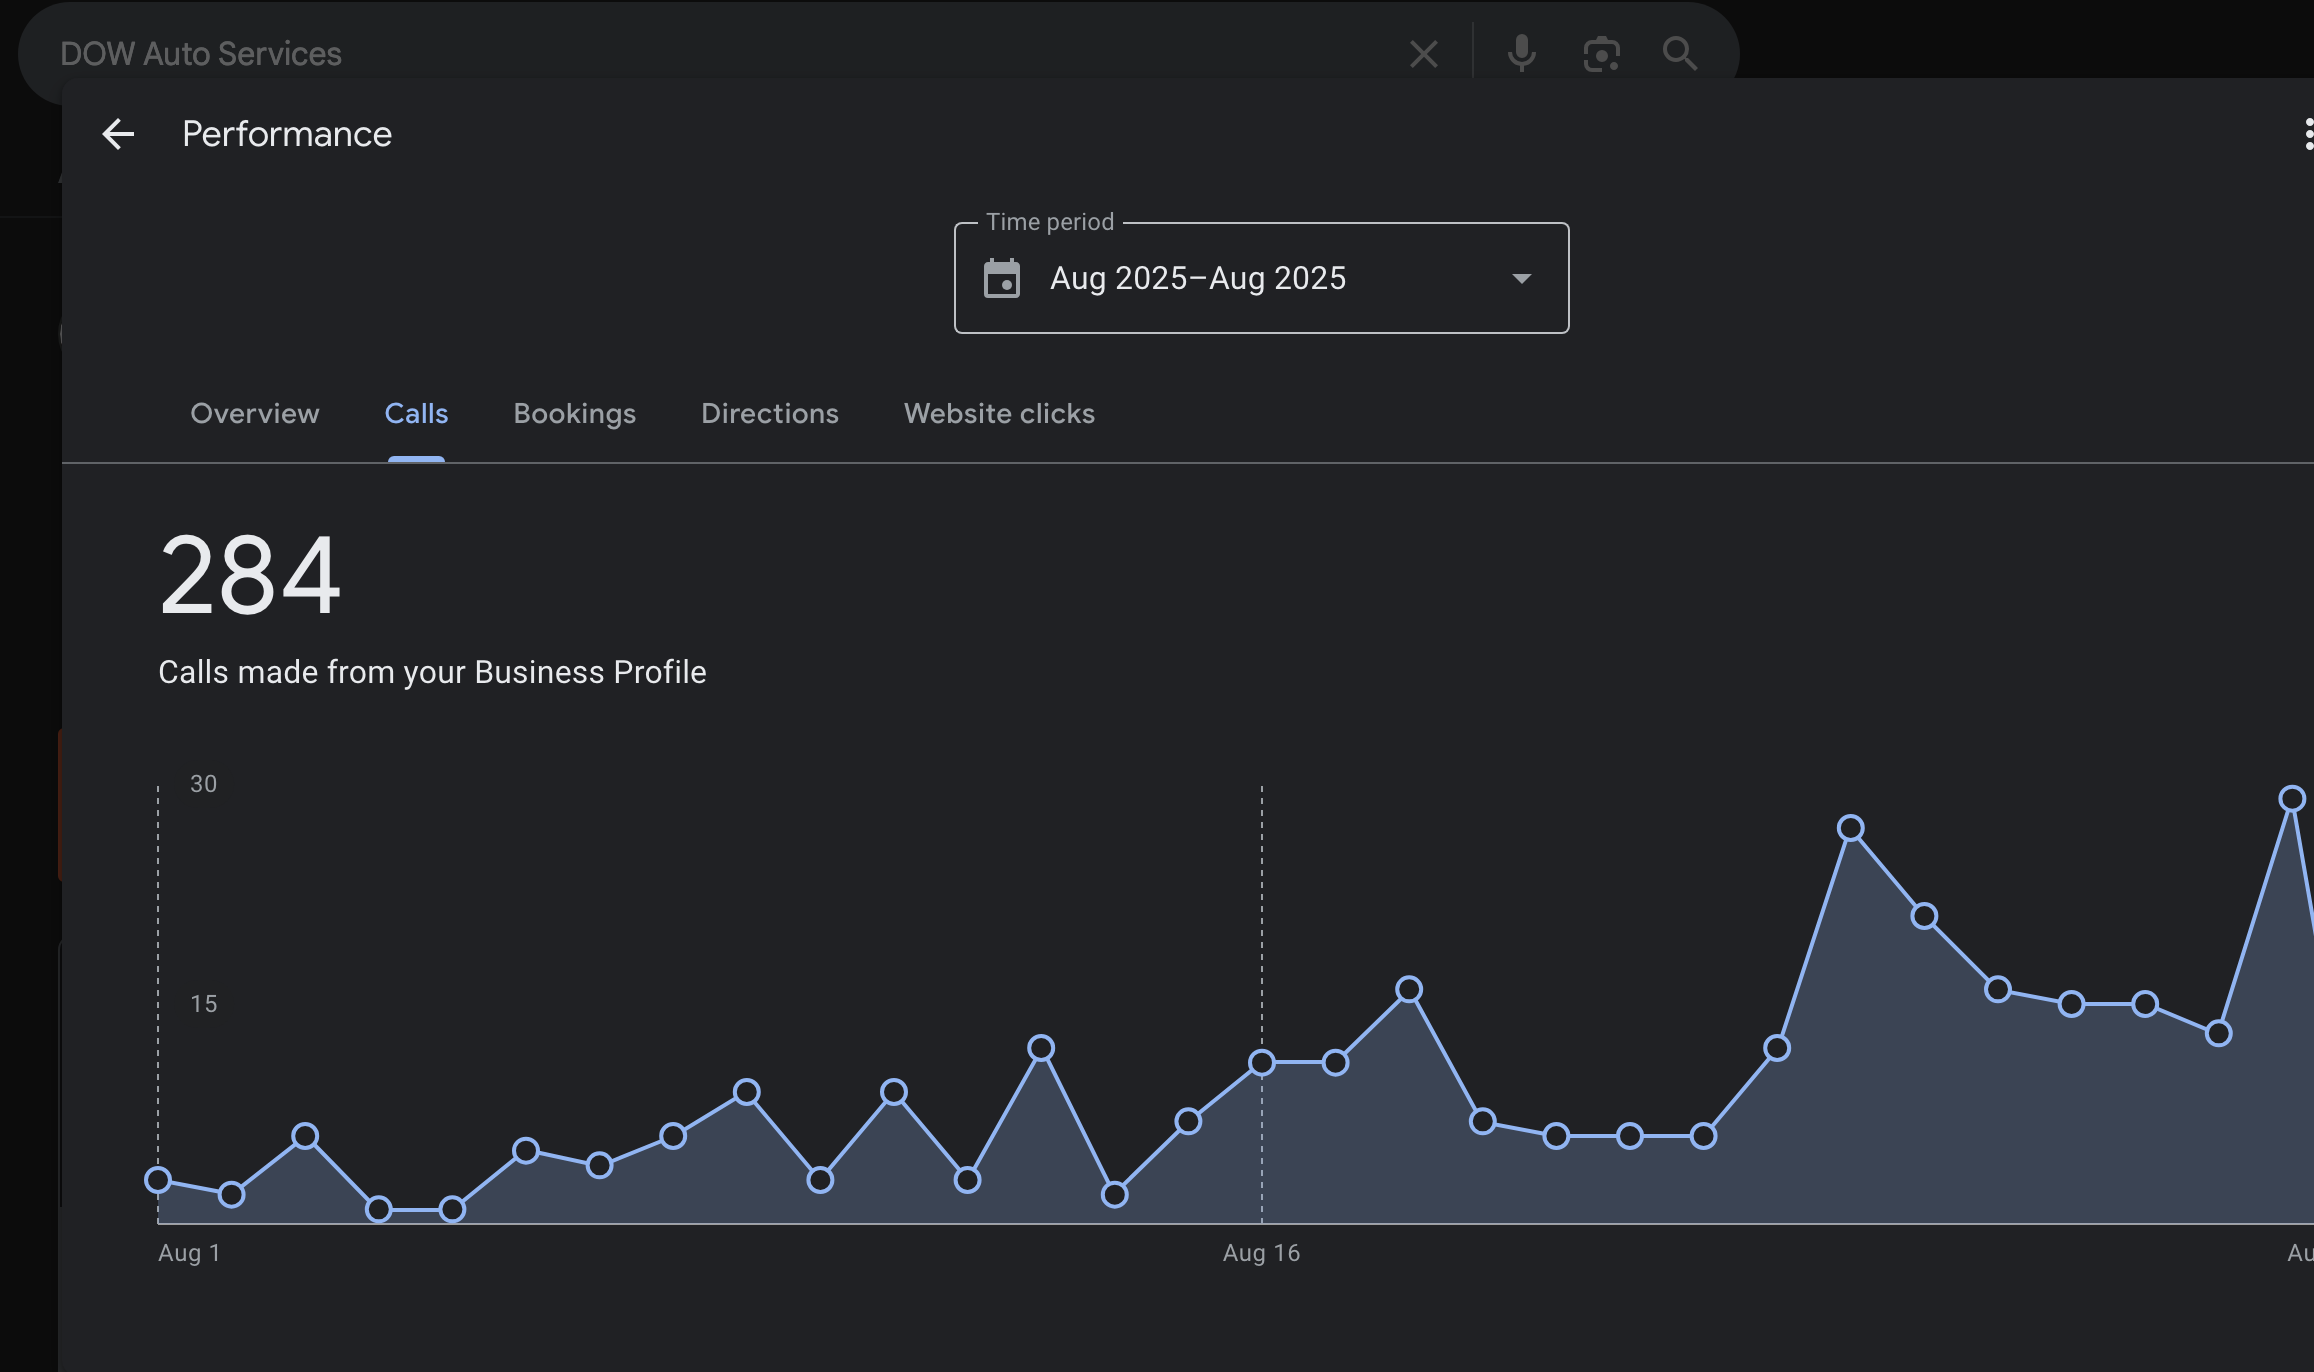Click the highest peak data point at right edge
This screenshot has width=2314, height=1372.
click(x=2292, y=799)
